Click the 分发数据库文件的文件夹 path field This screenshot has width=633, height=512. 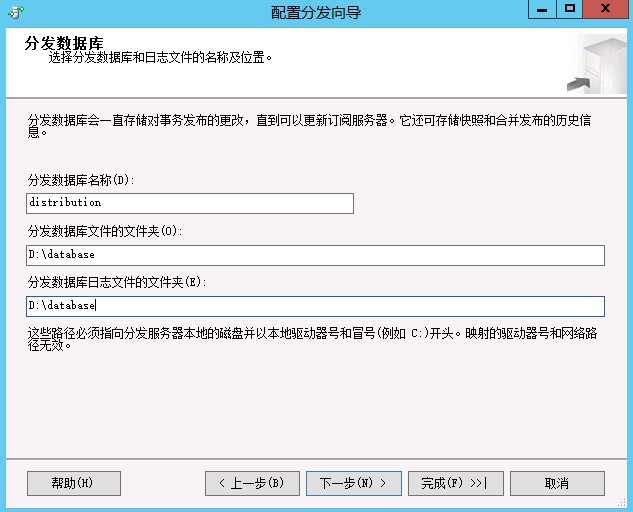pyautogui.click(x=315, y=255)
